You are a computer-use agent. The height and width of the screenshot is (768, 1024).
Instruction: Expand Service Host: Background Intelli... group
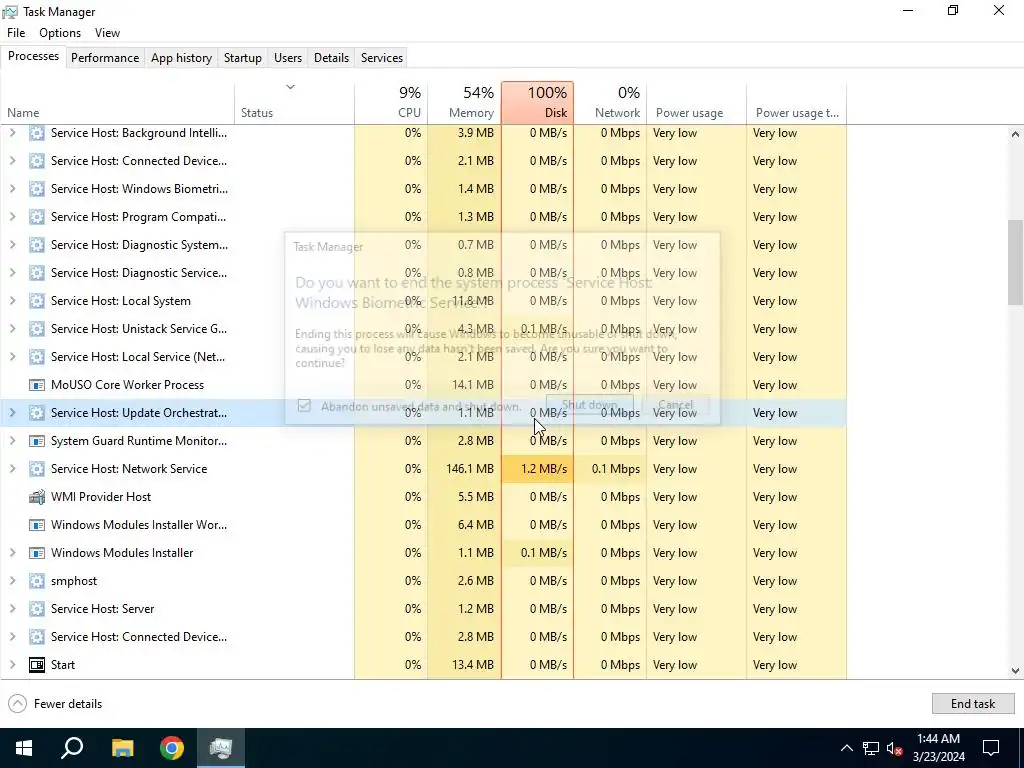(x=12, y=133)
